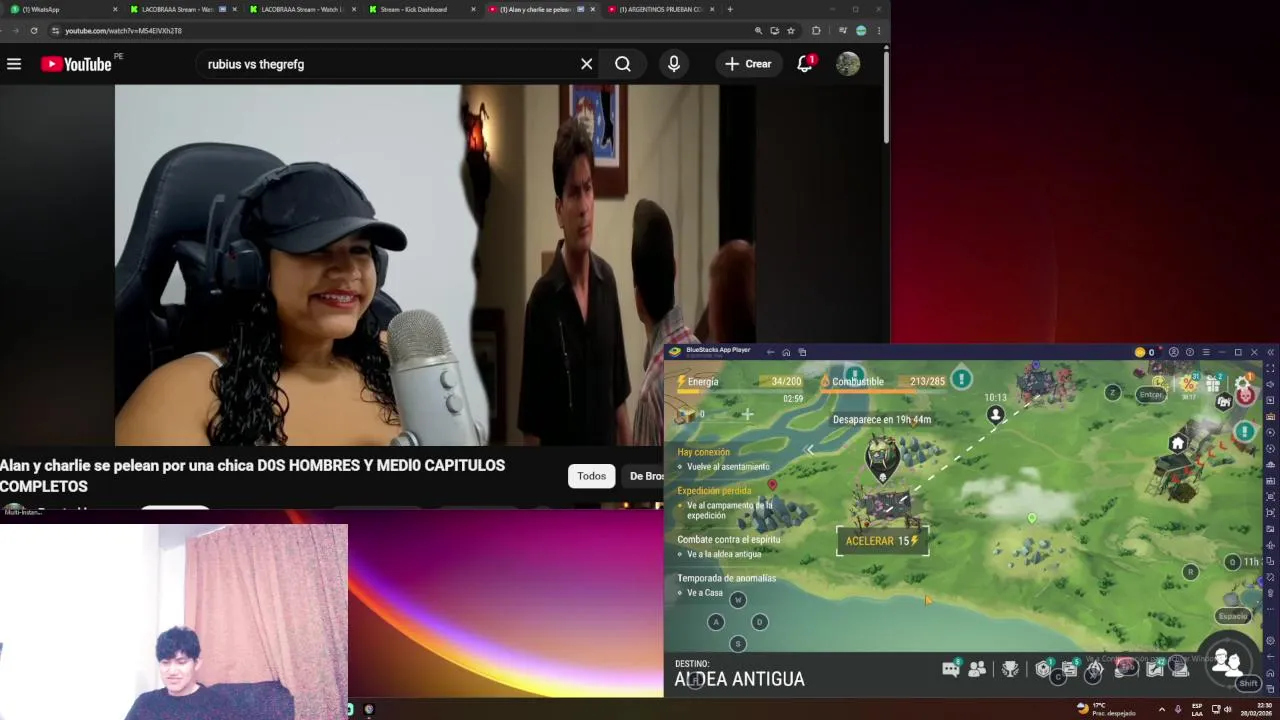Click the YouTube video player

point(435,265)
